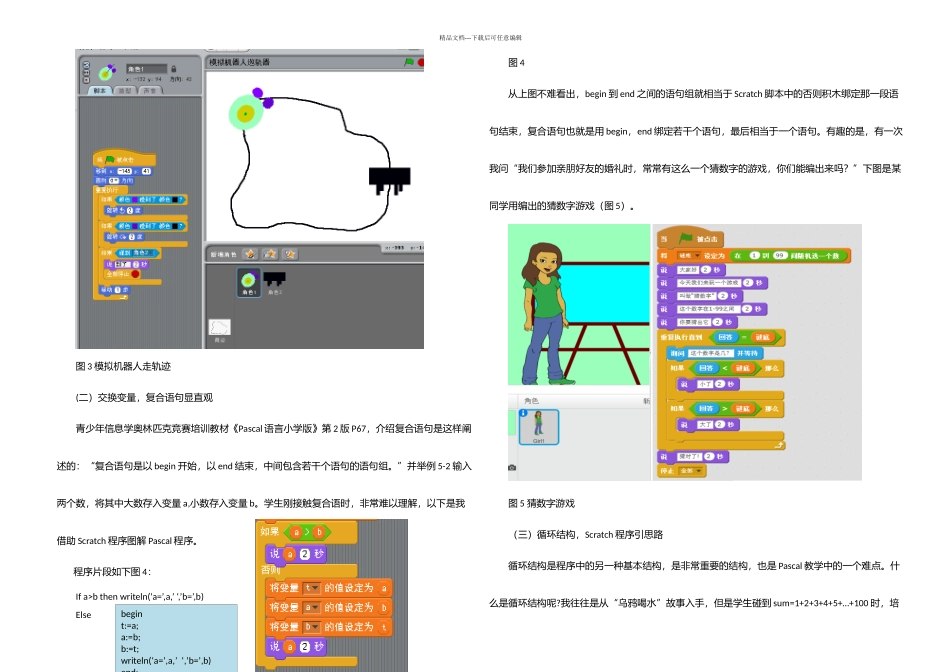Click document header text at page top
Image resolution: width=950 pixels, height=672 pixels.
point(480,38)
